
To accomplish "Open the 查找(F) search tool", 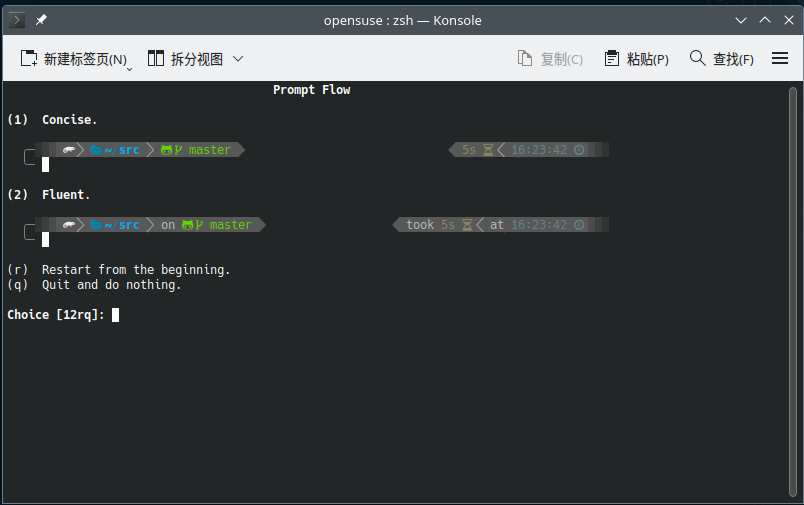I will 721,59.
